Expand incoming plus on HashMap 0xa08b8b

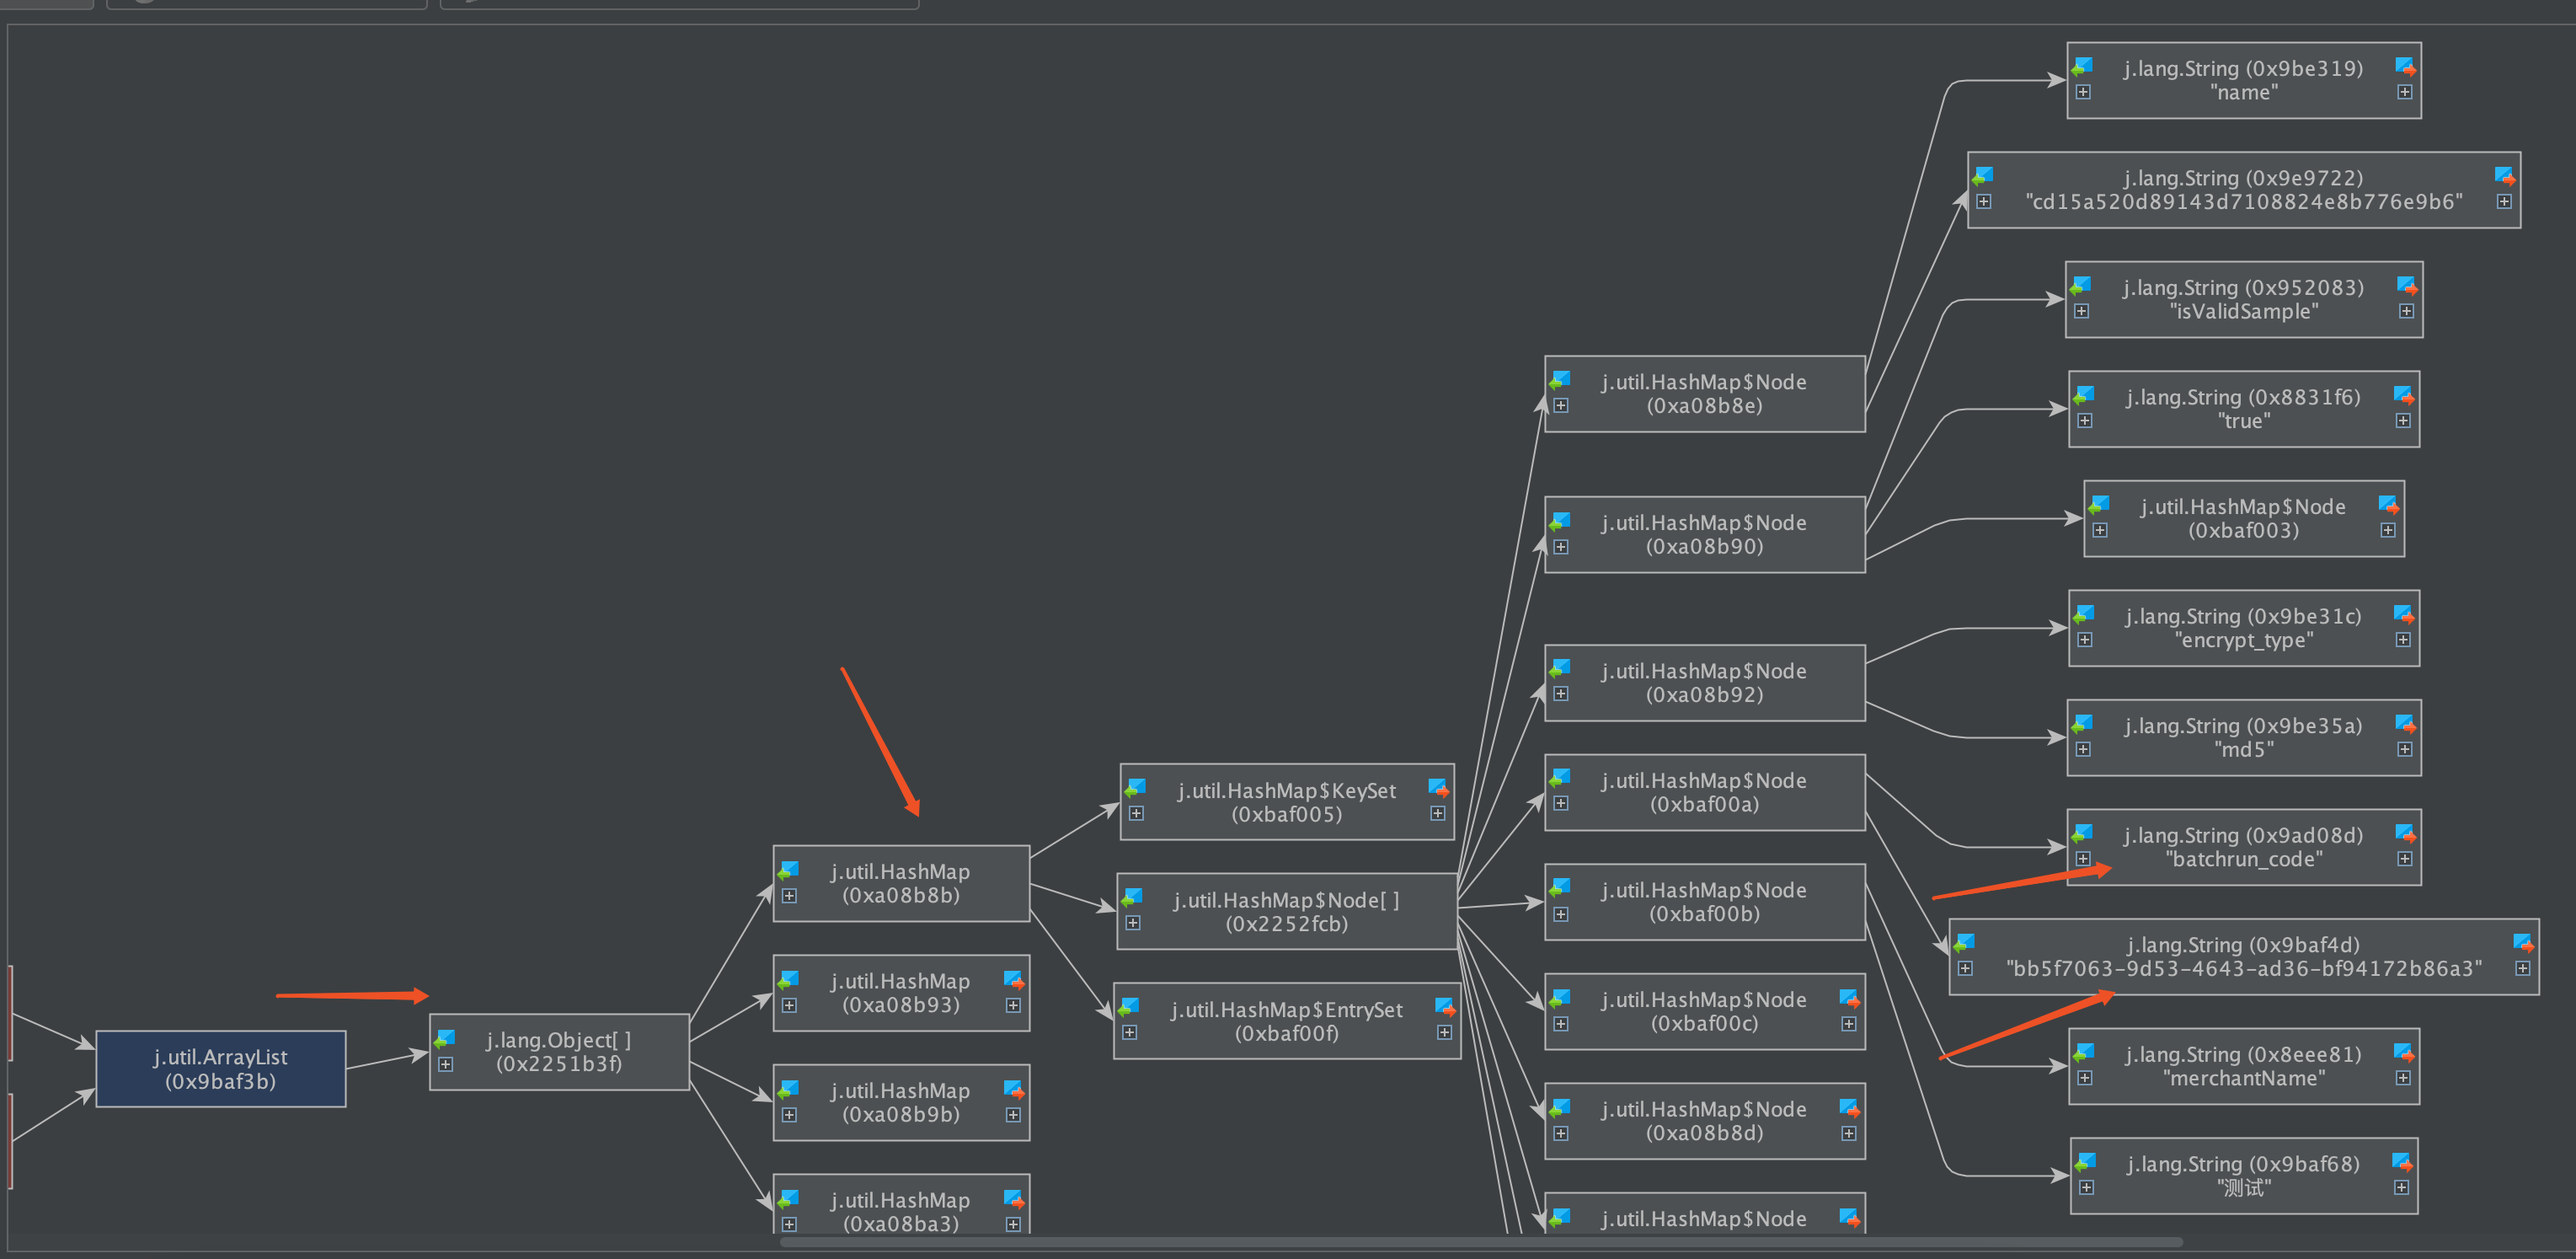[x=789, y=896]
